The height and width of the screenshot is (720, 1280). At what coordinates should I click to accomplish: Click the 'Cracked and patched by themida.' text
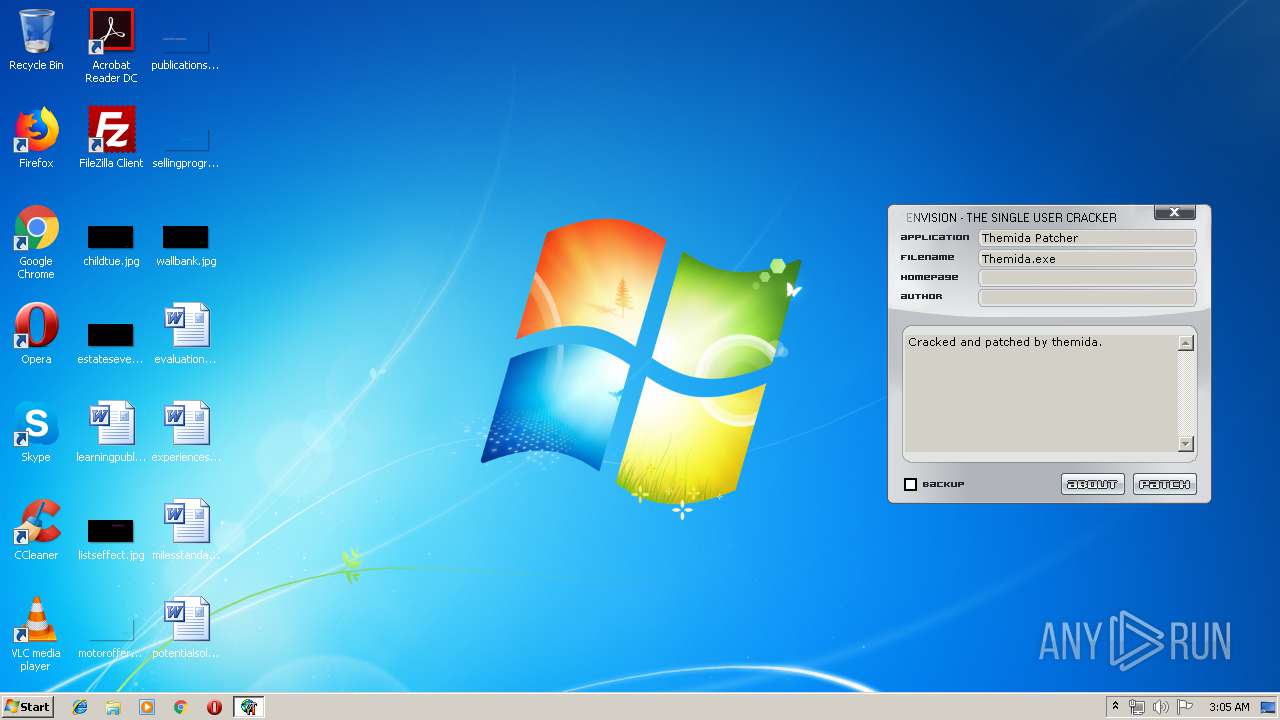click(x=1005, y=342)
